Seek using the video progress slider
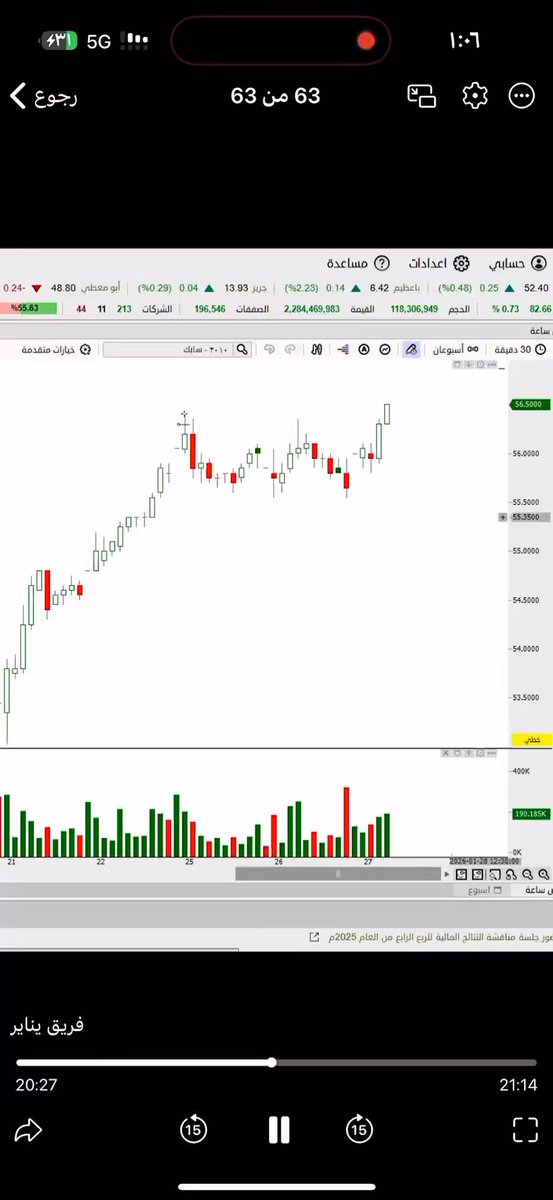Image resolution: width=553 pixels, height=1200 pixels. (276, 1062)
